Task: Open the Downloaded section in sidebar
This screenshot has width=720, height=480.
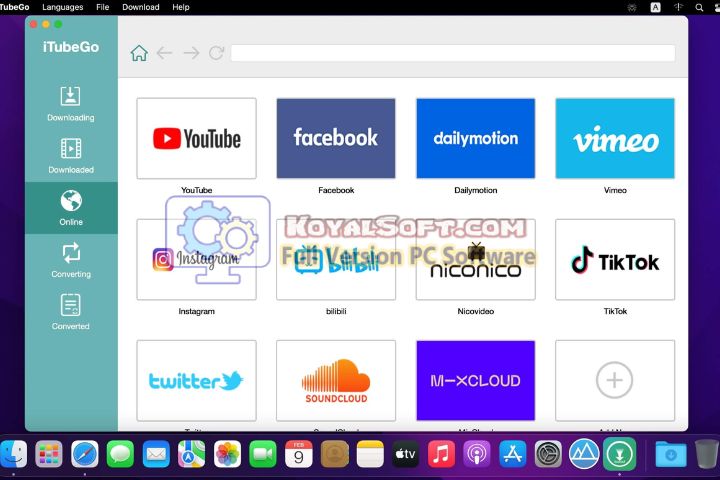Action: tap(71, 156)
